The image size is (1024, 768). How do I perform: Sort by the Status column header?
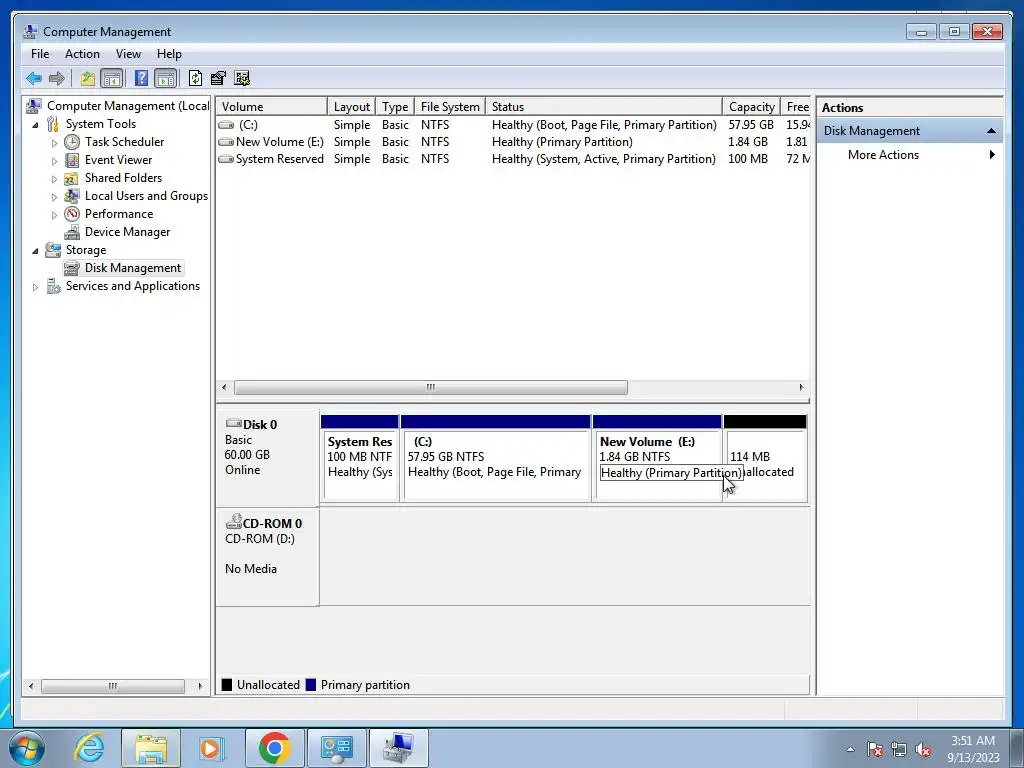click(x=603, y=106)
